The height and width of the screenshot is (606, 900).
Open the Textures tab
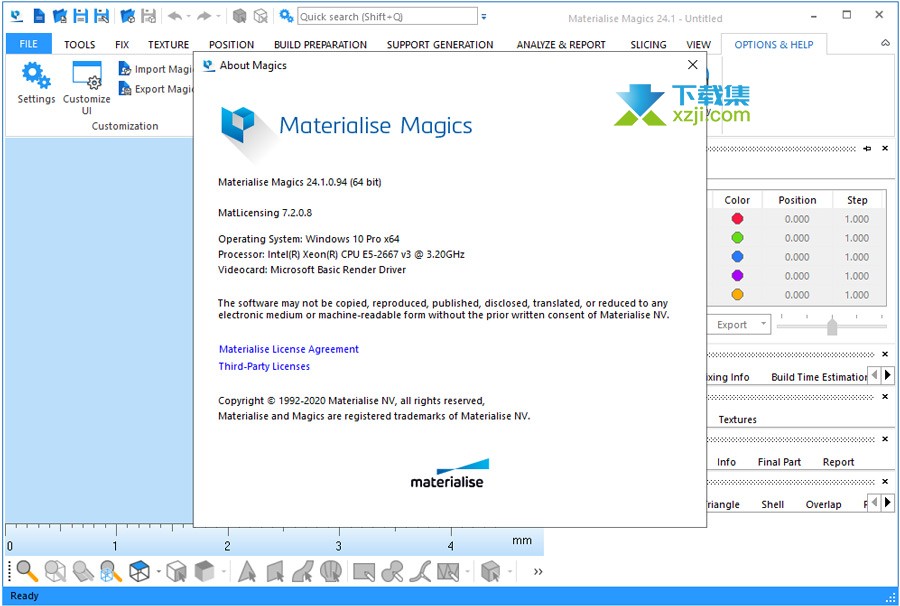tap(737, 419)
